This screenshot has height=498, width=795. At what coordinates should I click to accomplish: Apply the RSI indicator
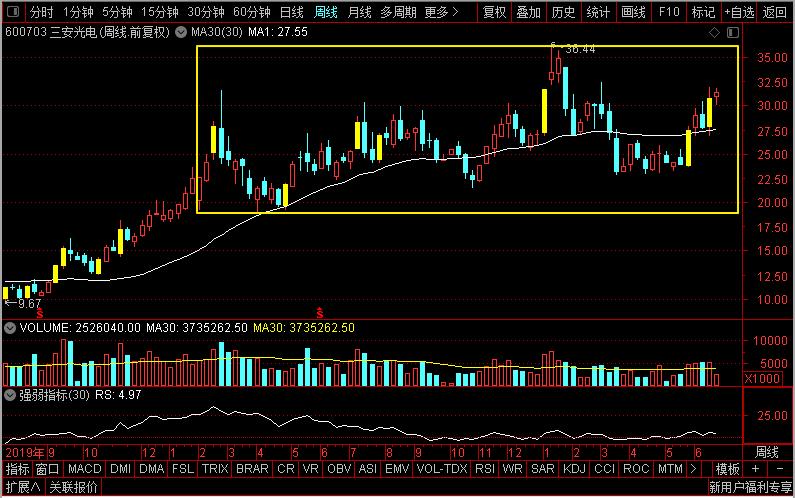485,469
